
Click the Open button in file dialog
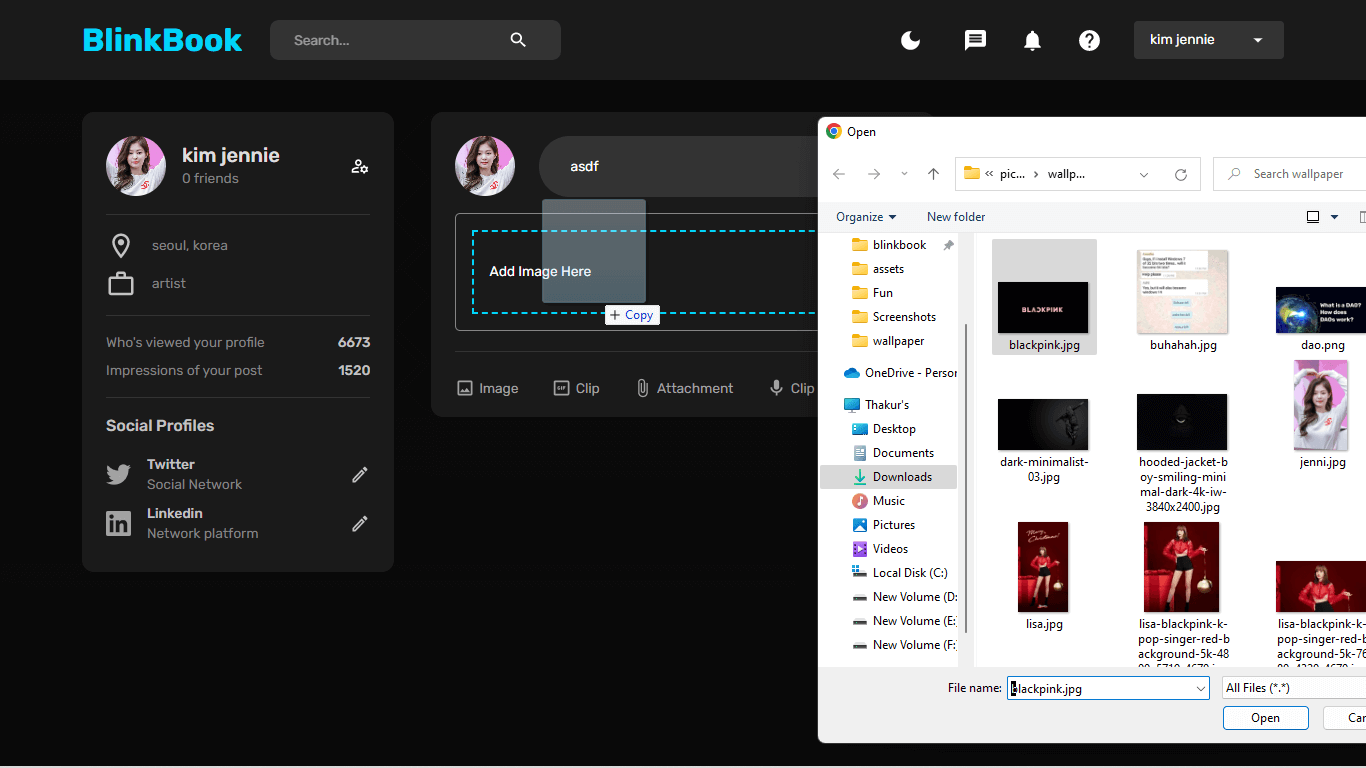point(1265,718)
